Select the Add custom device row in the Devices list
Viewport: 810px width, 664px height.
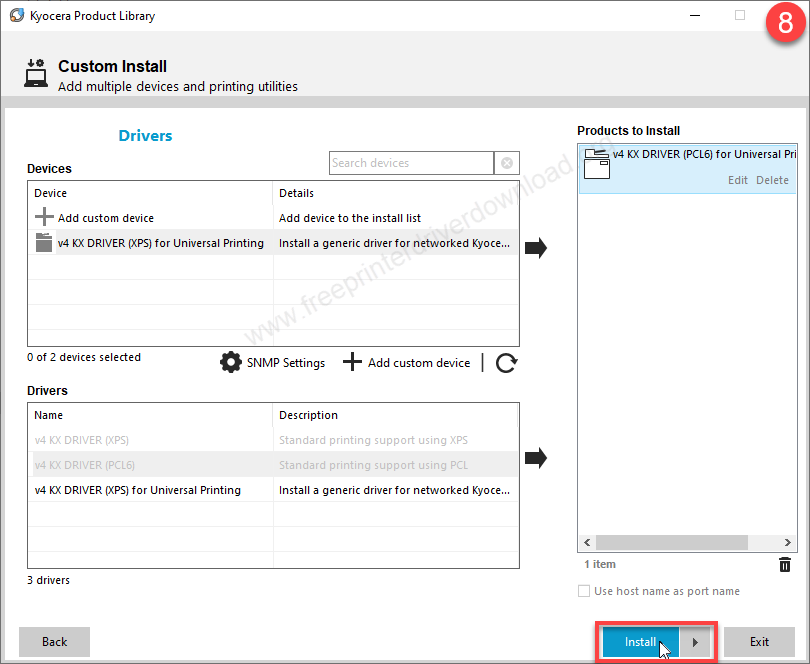pyautogui.click(x=106, y=218)
